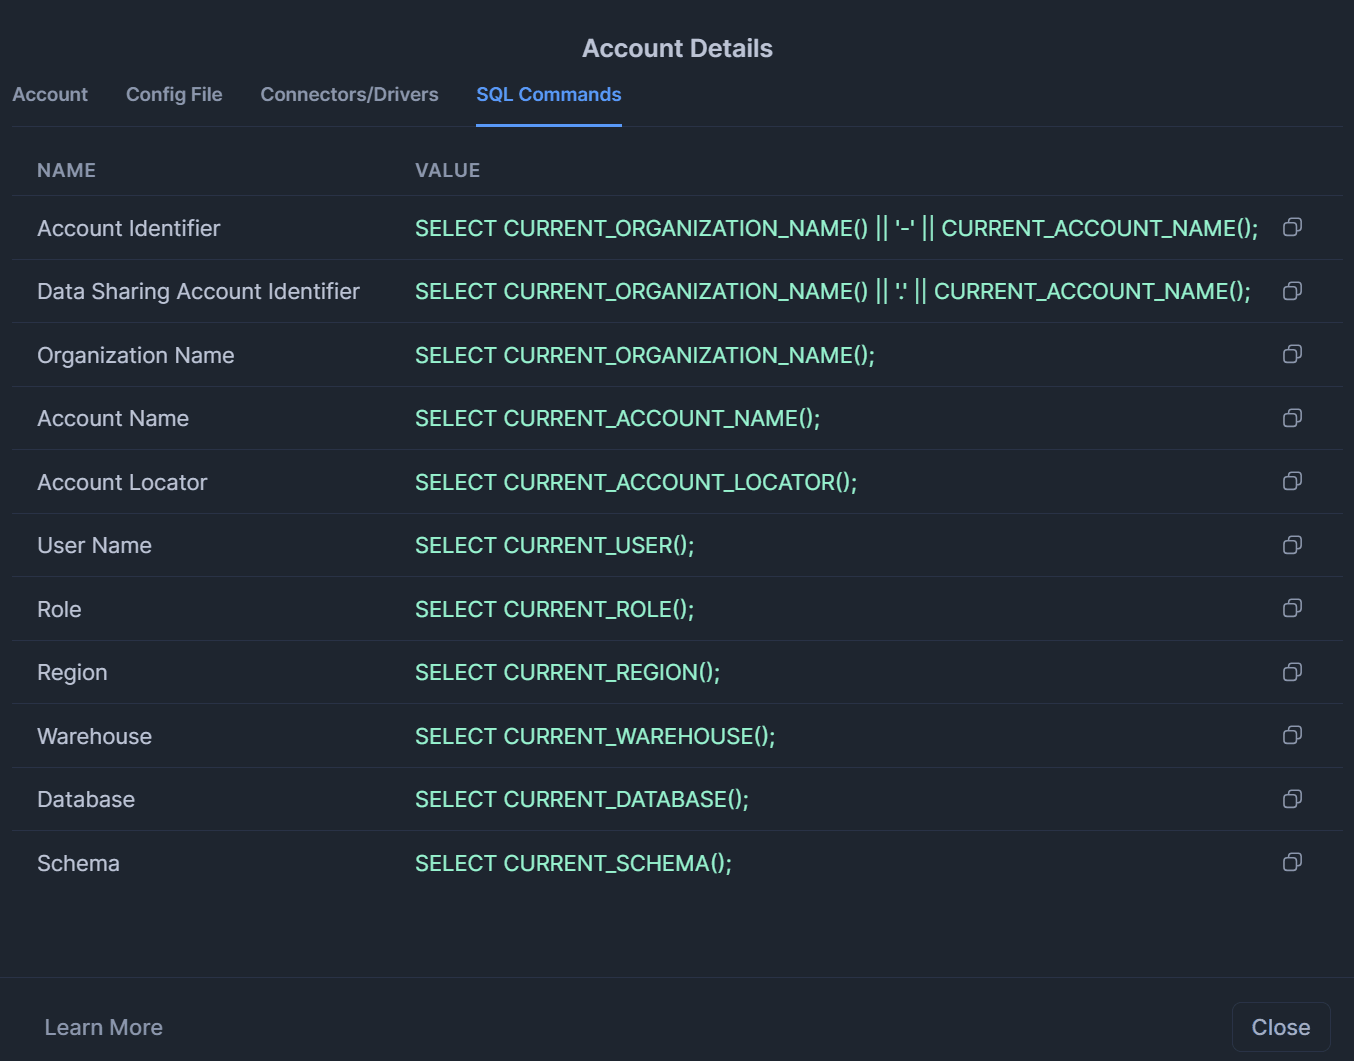Select the SELECT CURRENT_ACCOUNT_NAME(); value
This screenshot has height=1061, width=1354.
(618, 418)
